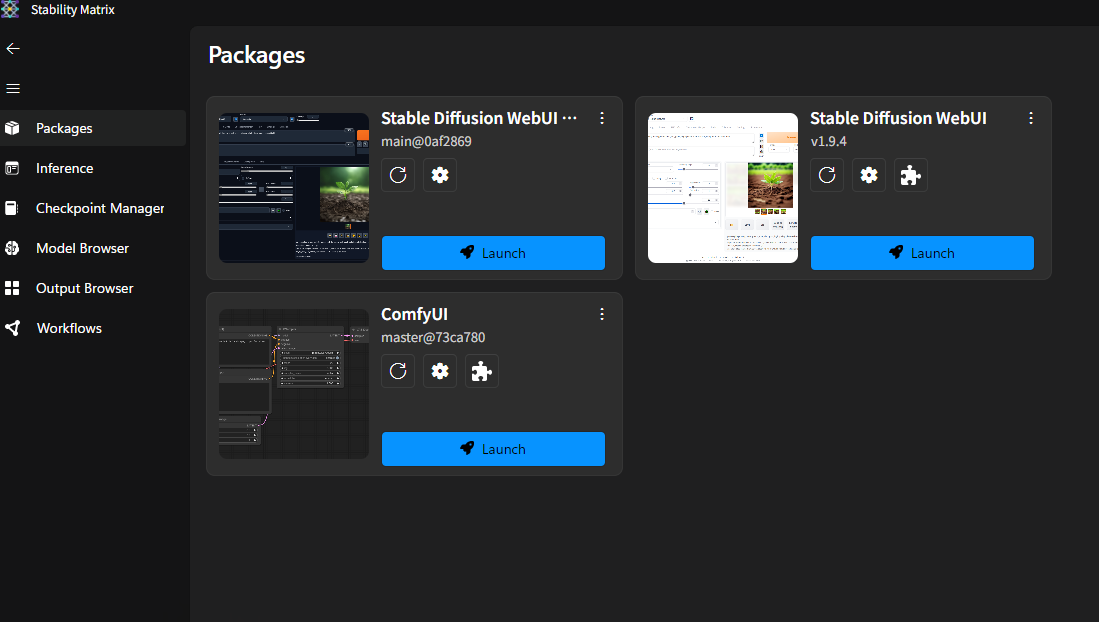The height and width of the screenshot is (622, 1099).
Task: Click the Workflows icon
Action: click(12, 328)
